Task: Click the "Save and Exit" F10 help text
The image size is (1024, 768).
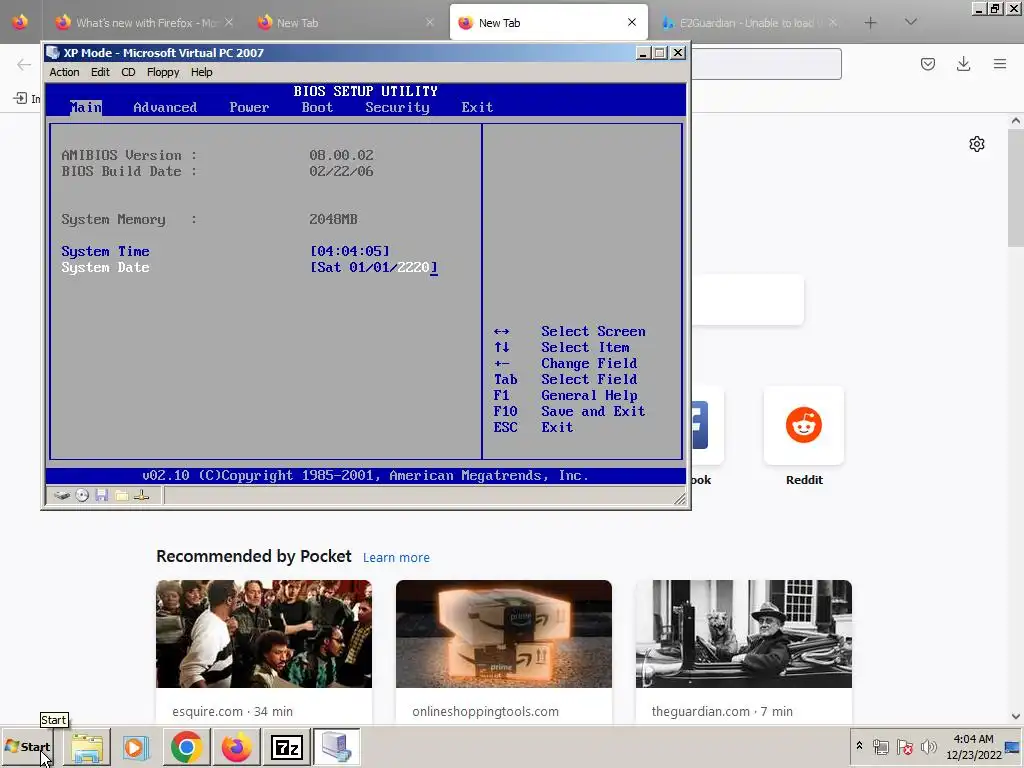Action: tap(593, 411)
